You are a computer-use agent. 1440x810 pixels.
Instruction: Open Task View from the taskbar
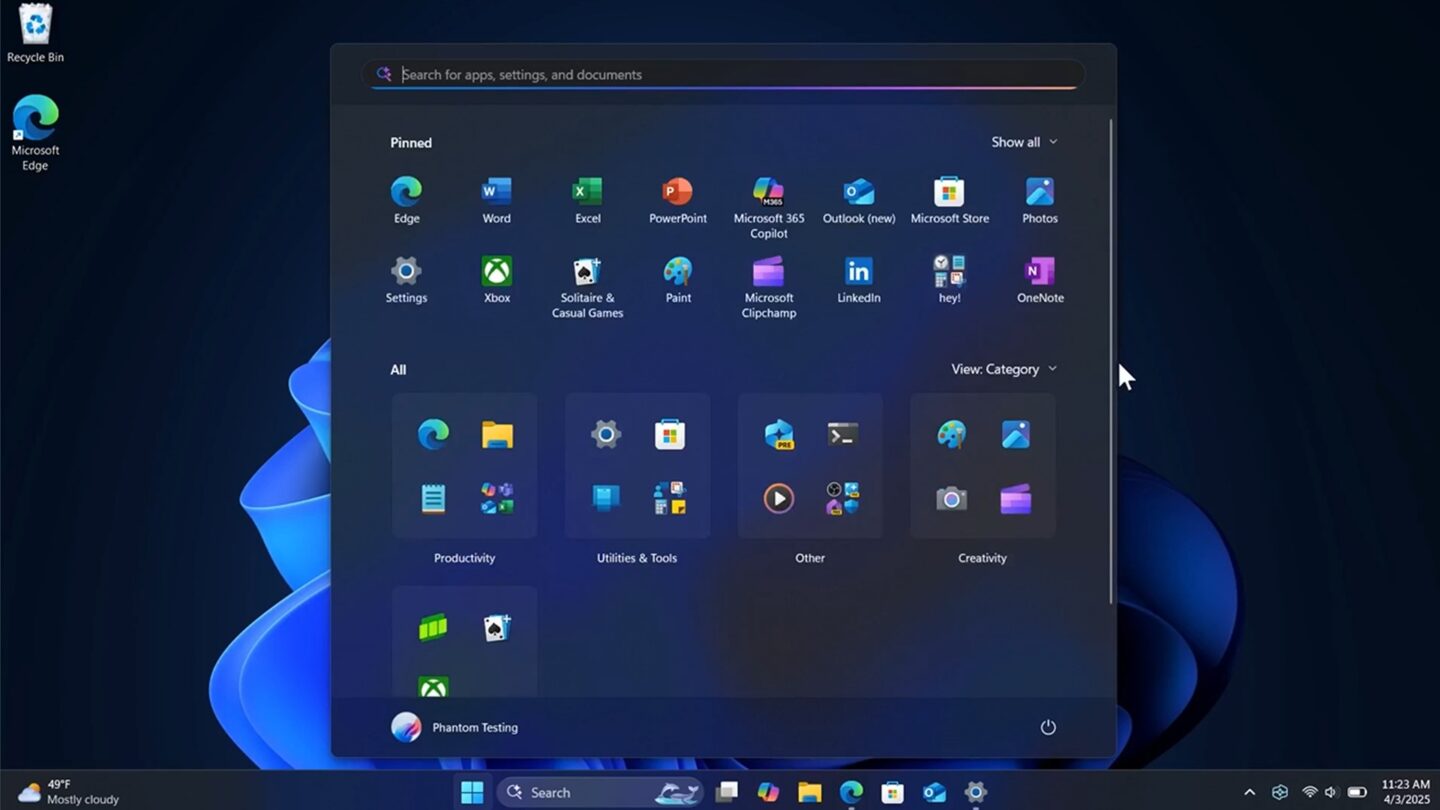point(727,791)
